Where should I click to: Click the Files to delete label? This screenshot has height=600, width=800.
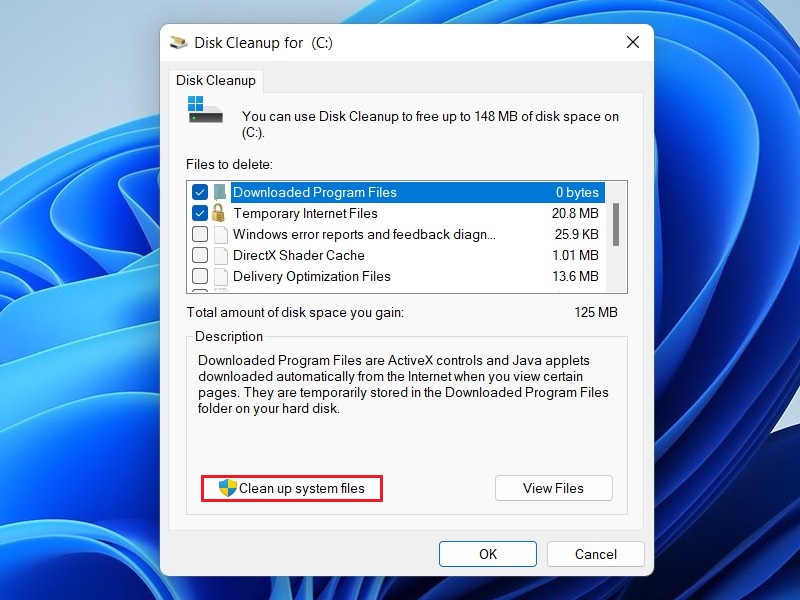click(x=230, y=164)
